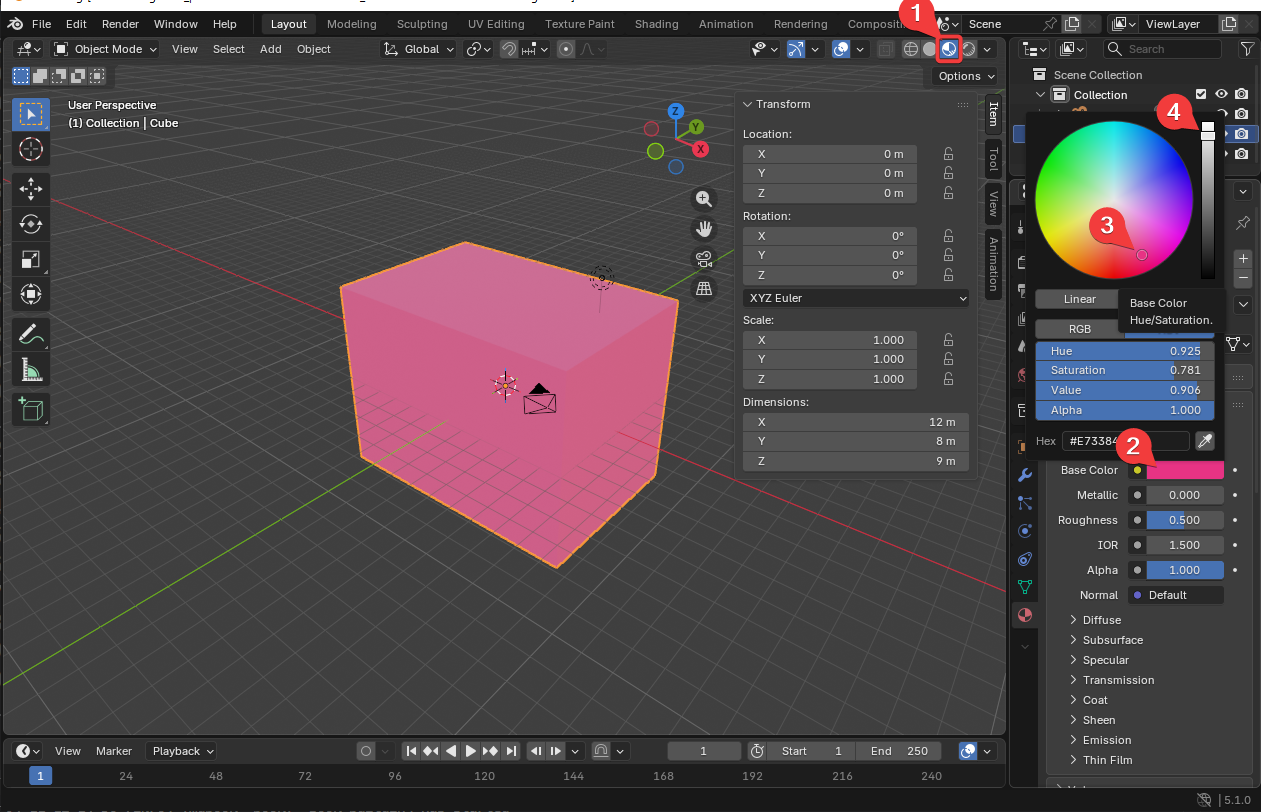Open the Object Mode dropdown
This screenshot has height=812, width=1261.
click(106, 49)
